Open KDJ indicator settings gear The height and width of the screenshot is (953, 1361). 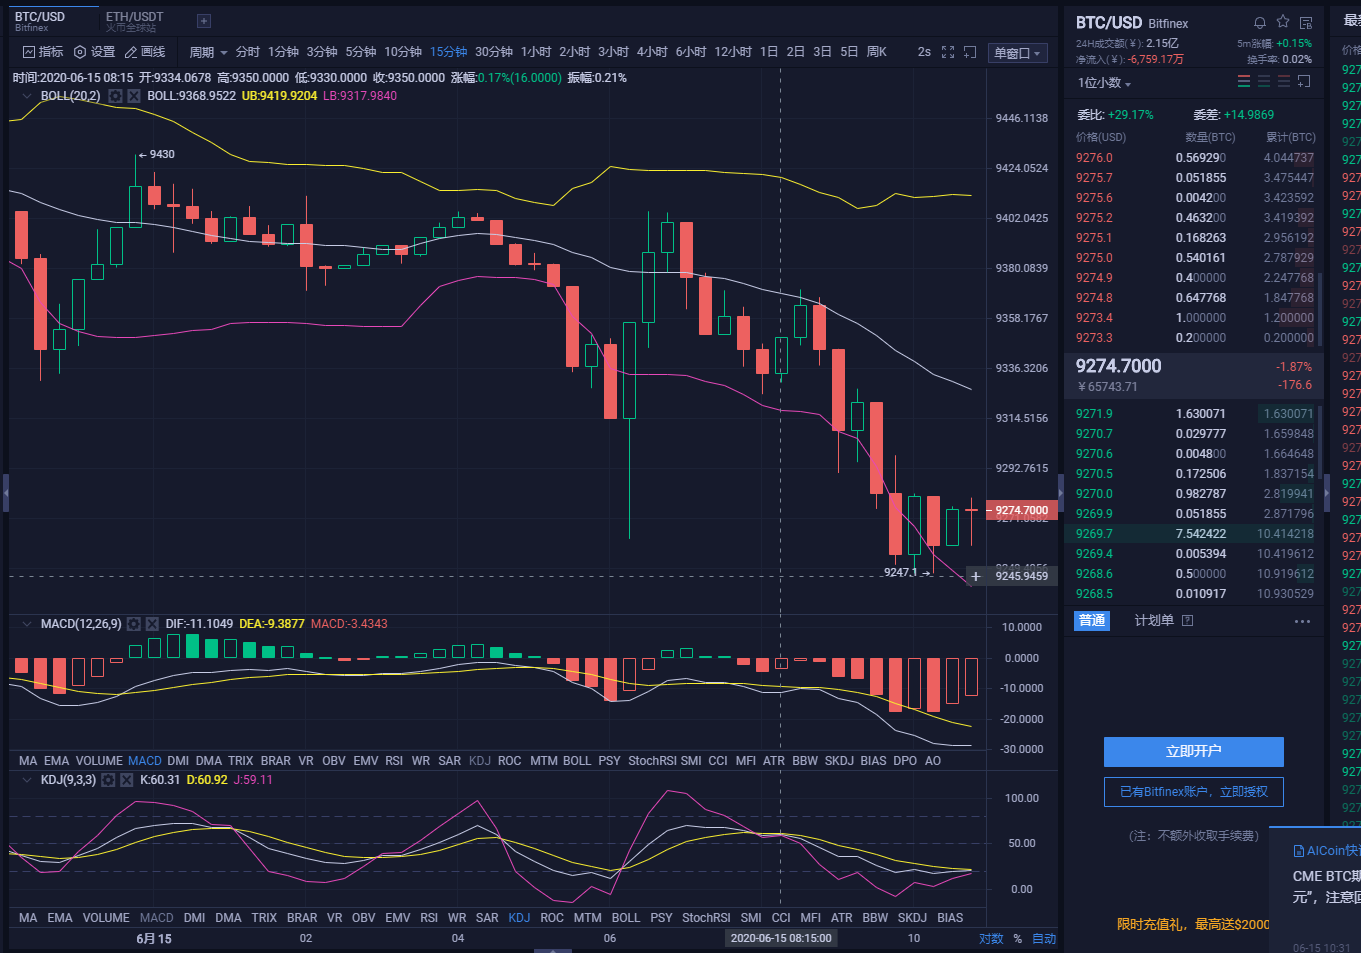pos(108,780)
